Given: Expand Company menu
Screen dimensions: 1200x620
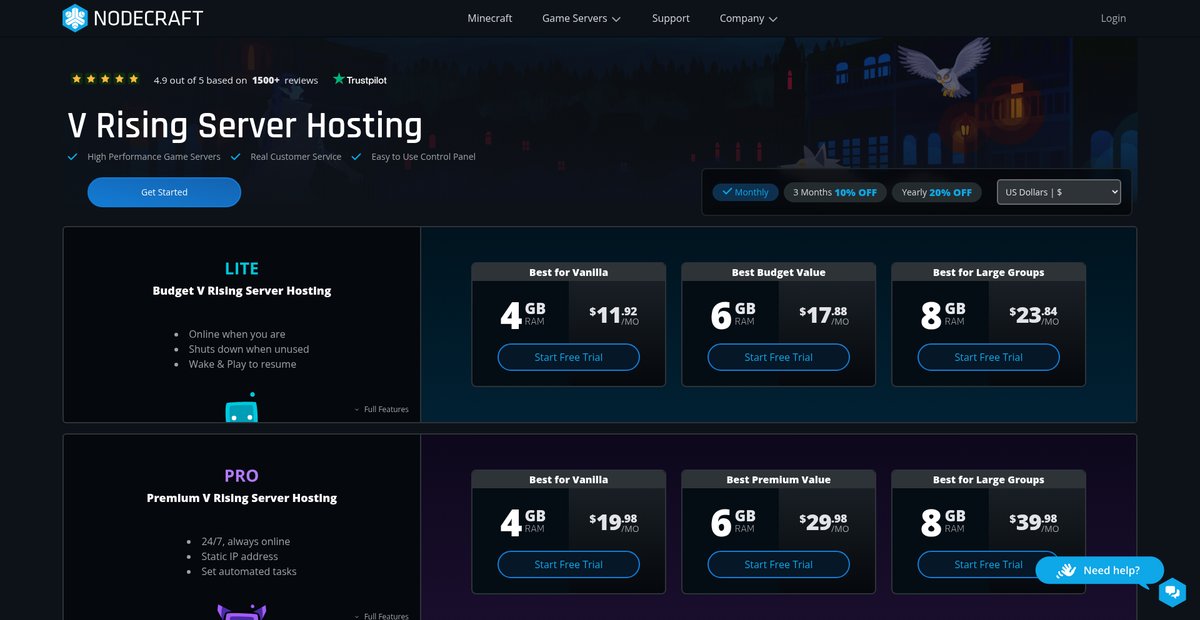Looking at the screenshot, I should pyautogui.click(x=748, y=18).
